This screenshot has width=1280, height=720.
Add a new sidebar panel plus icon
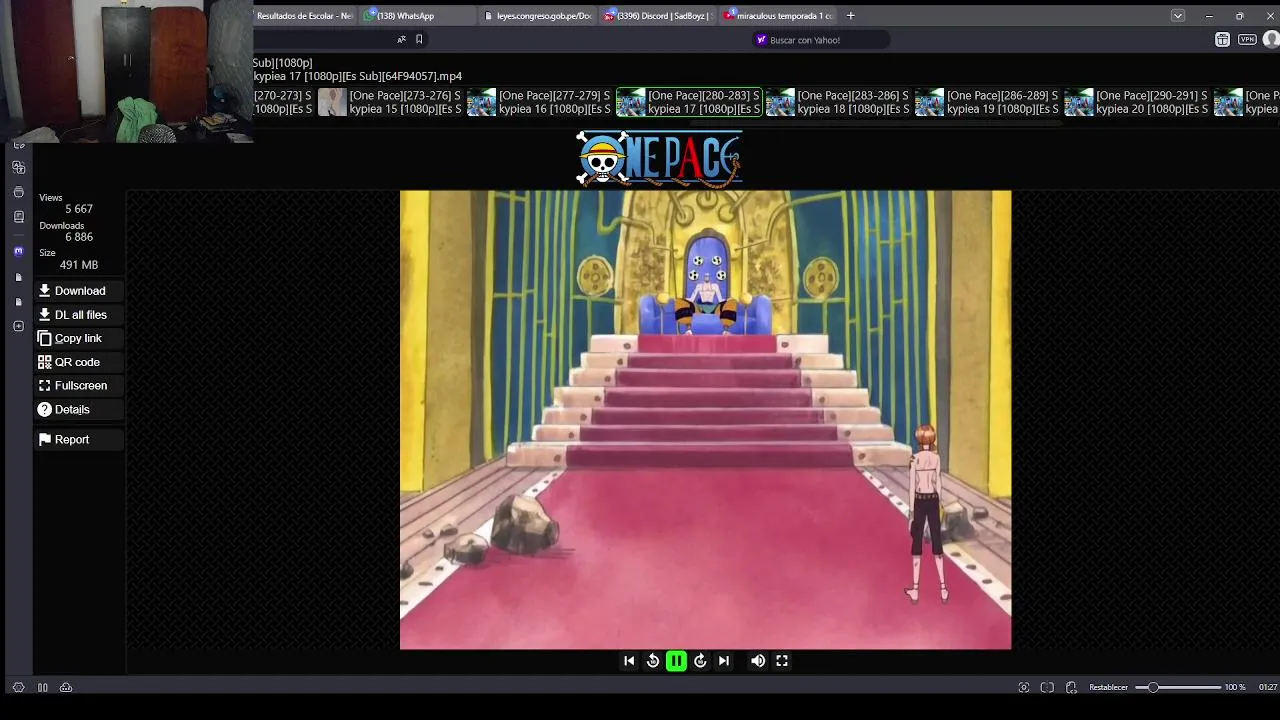[x=19, y=326]
